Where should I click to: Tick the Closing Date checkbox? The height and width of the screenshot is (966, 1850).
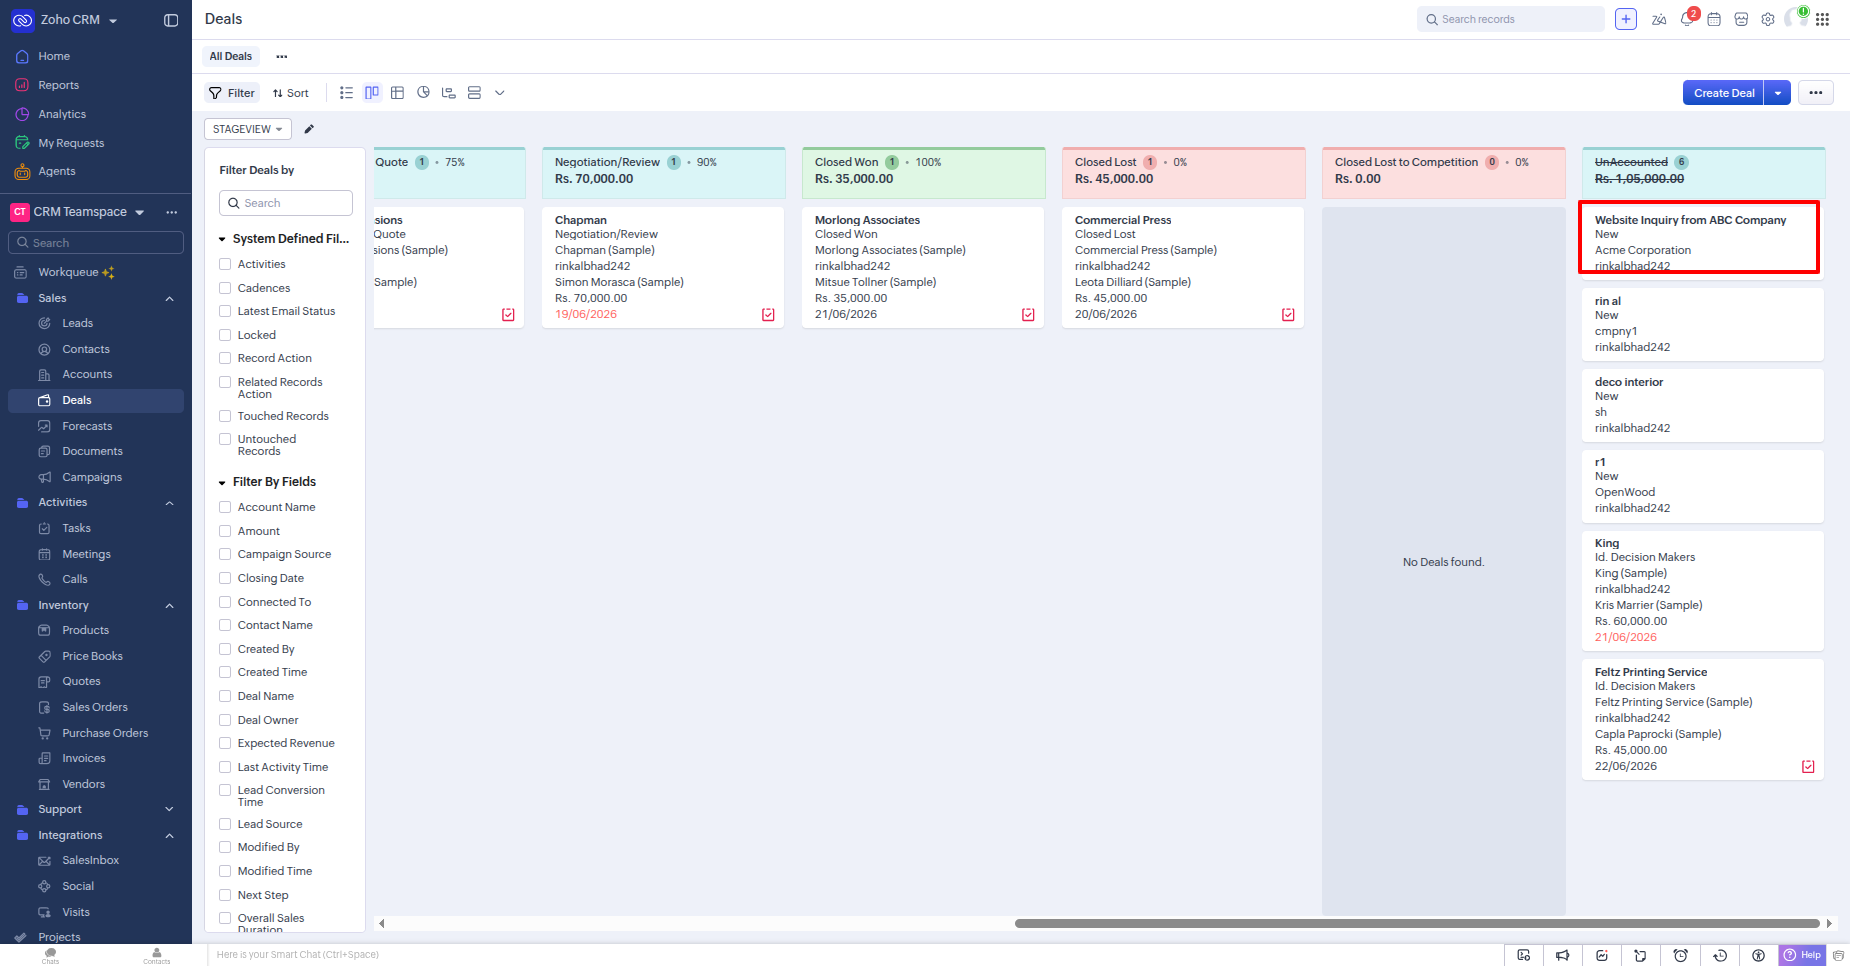(225, 578)
